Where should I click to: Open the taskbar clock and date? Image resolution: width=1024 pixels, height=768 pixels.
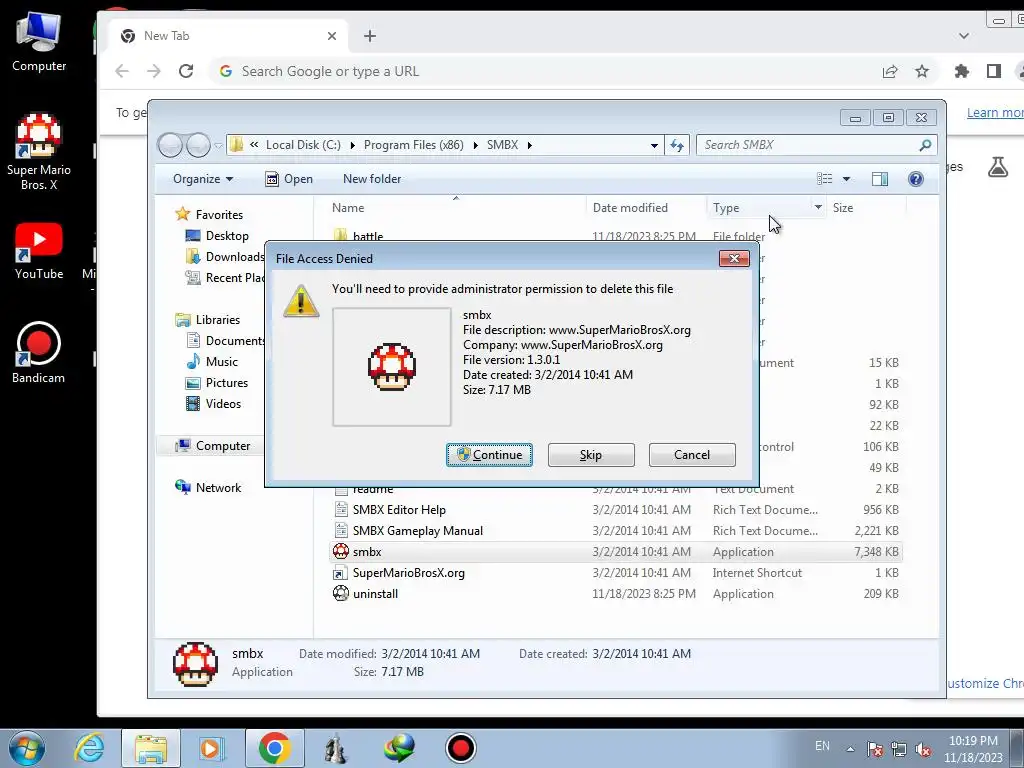click(973, 749)
